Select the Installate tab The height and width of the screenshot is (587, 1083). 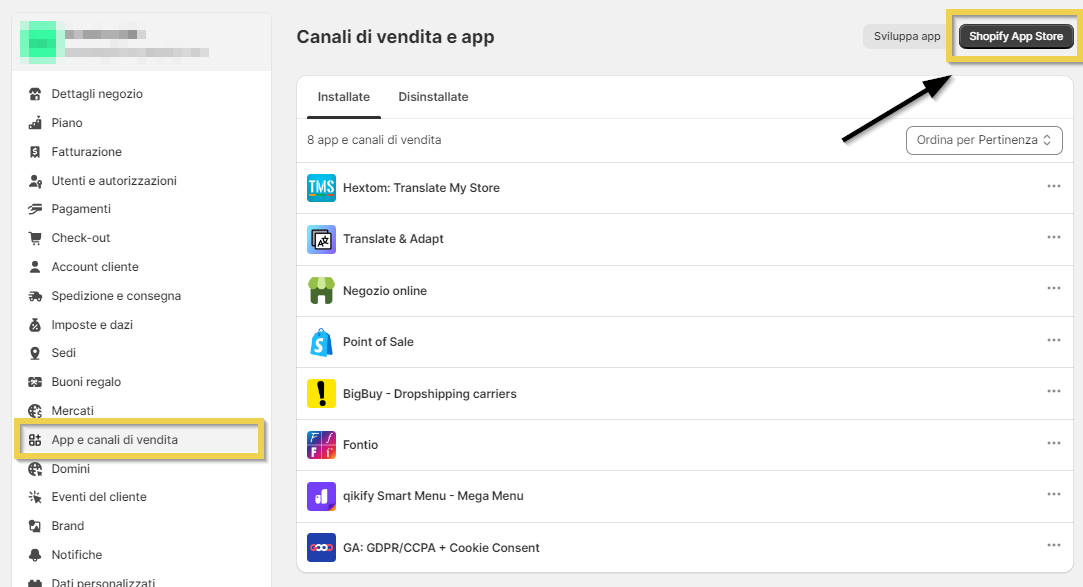click(x=344, y=97)
